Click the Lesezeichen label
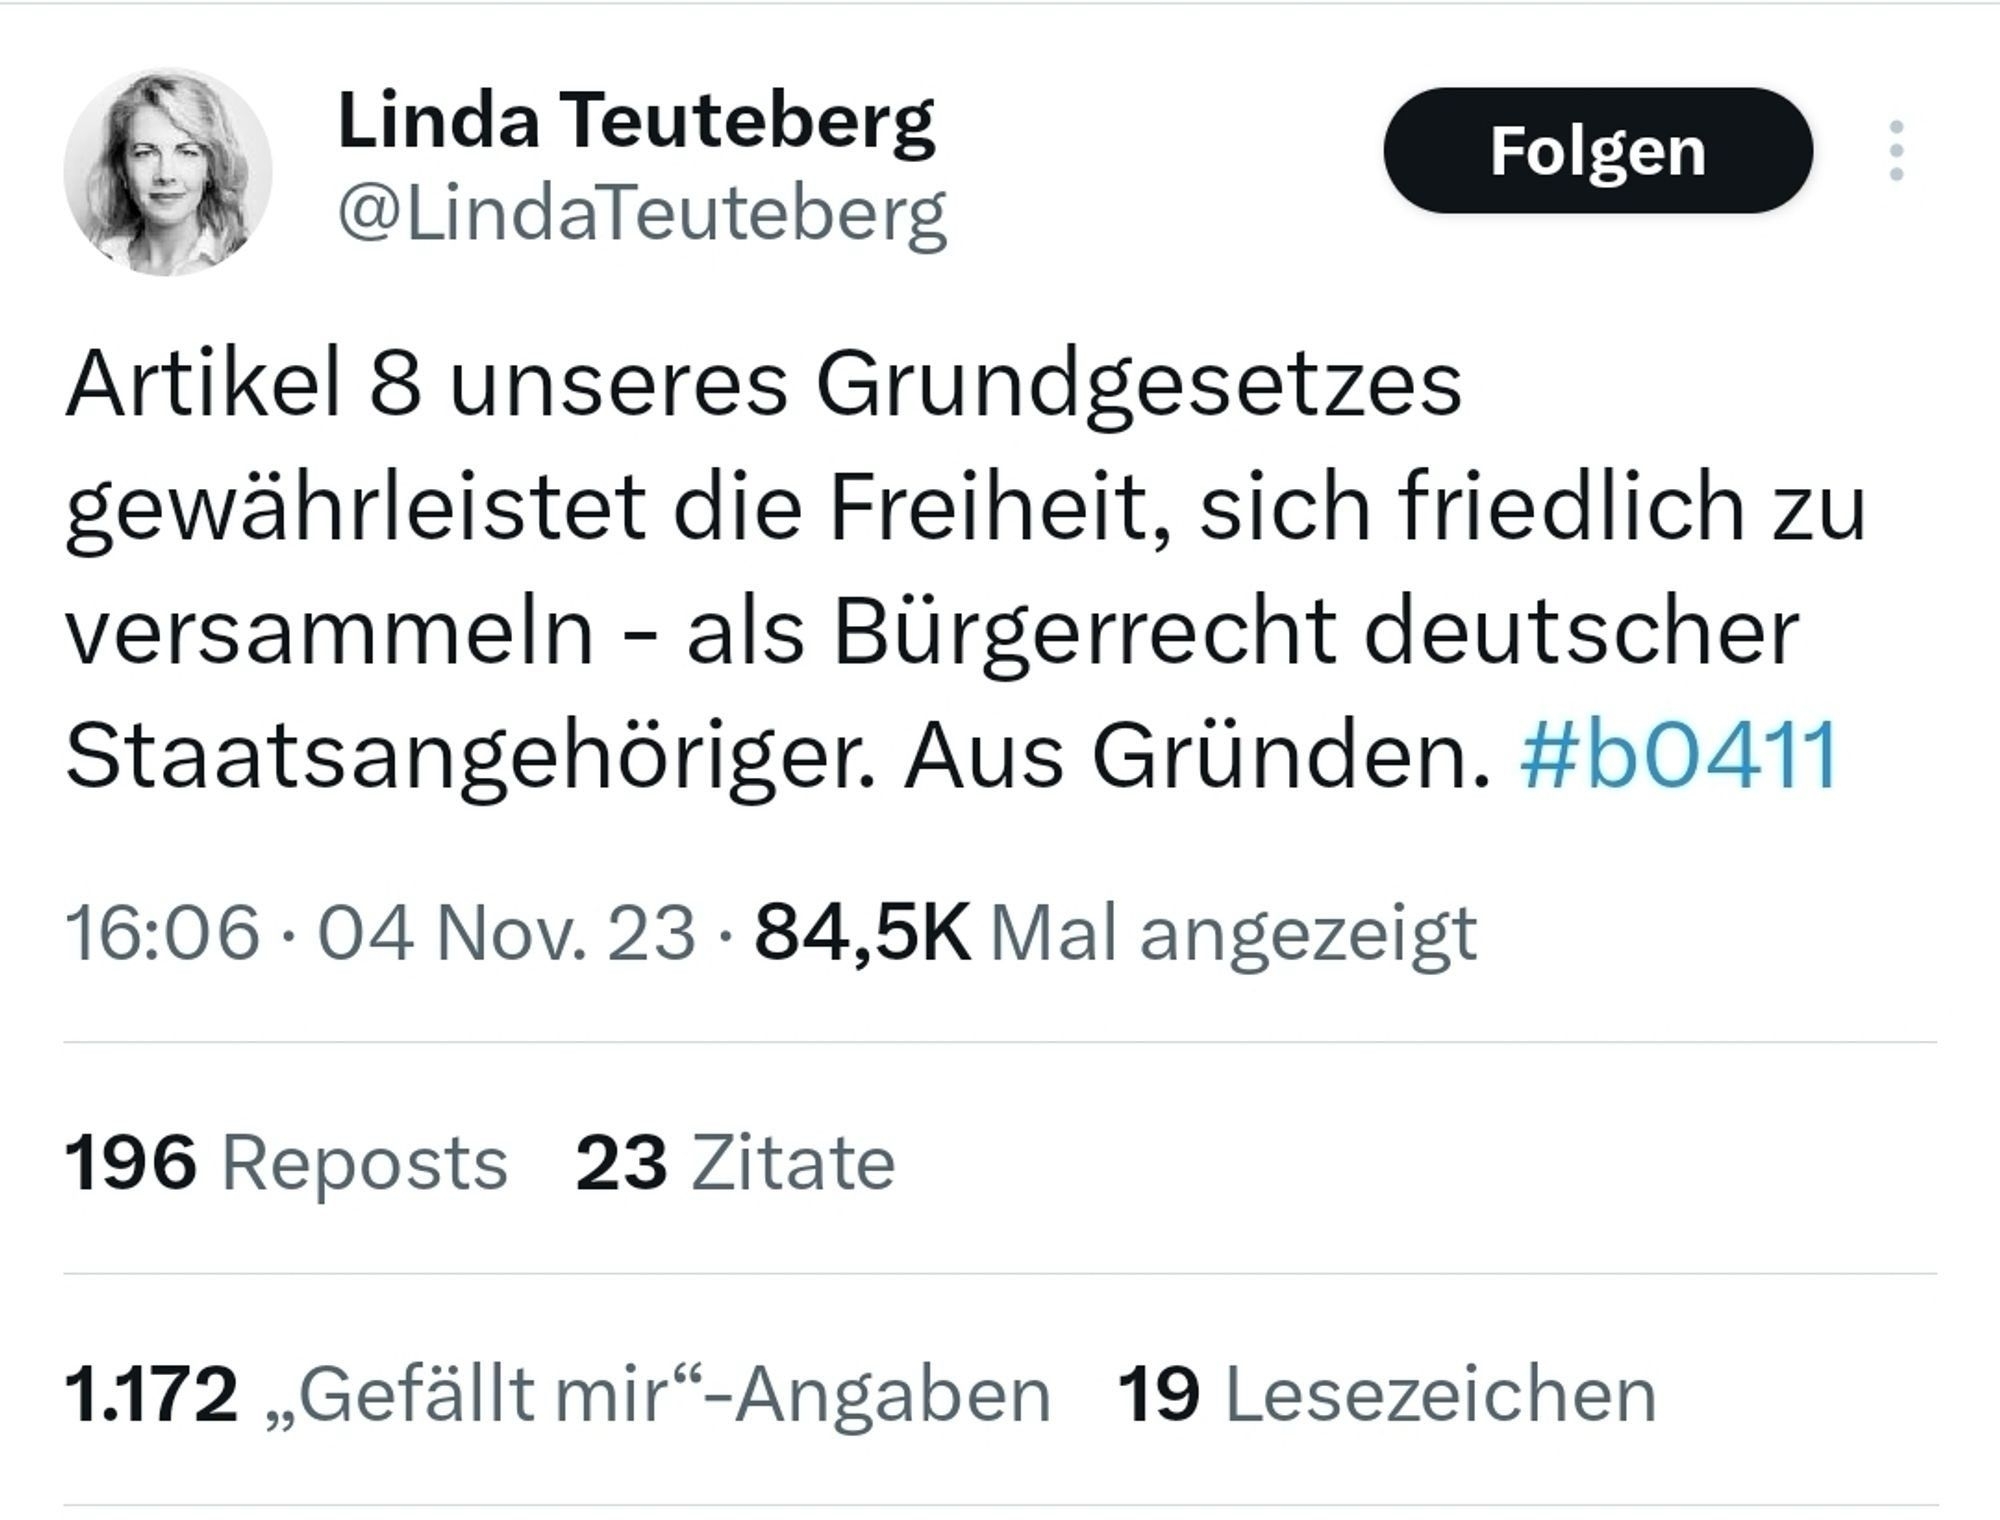 pyautogui.click(x=1441, y=1394)
